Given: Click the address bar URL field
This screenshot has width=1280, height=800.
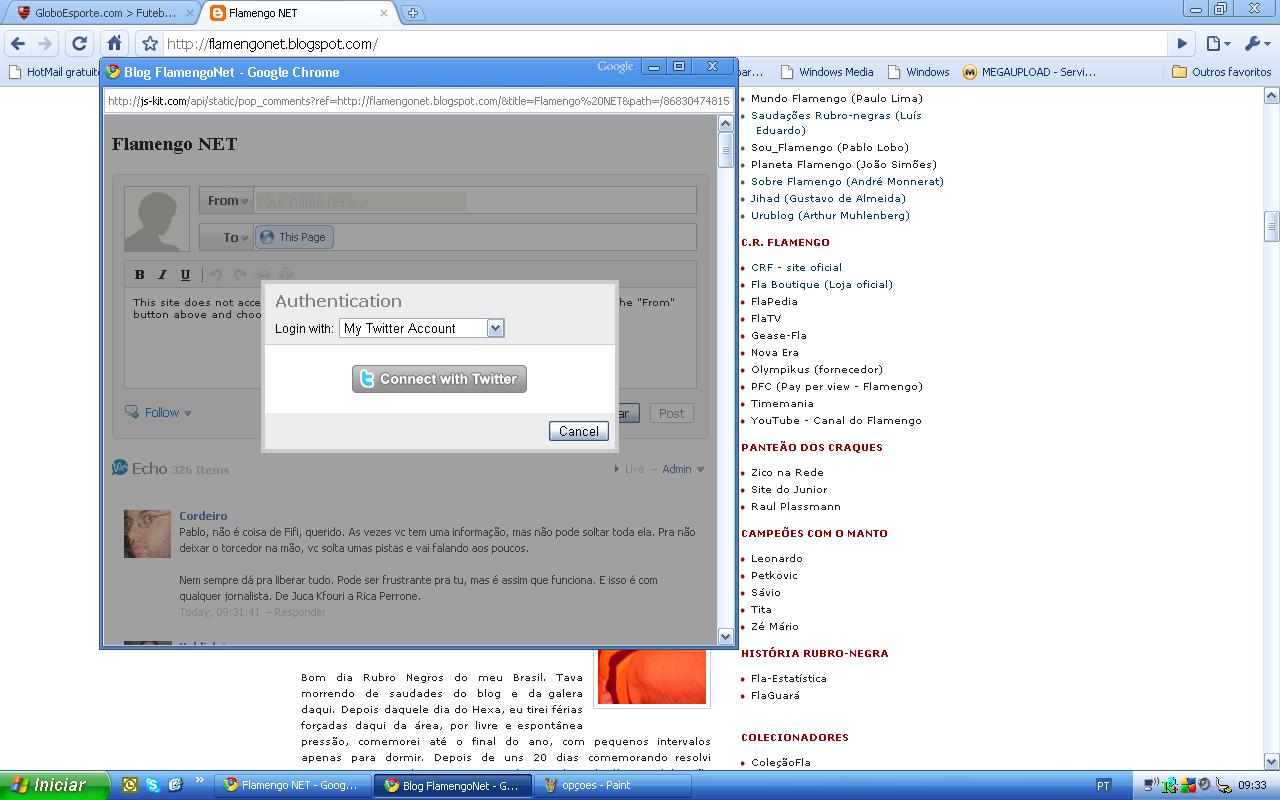Looking at the screenshot, I should coord(664,44).
